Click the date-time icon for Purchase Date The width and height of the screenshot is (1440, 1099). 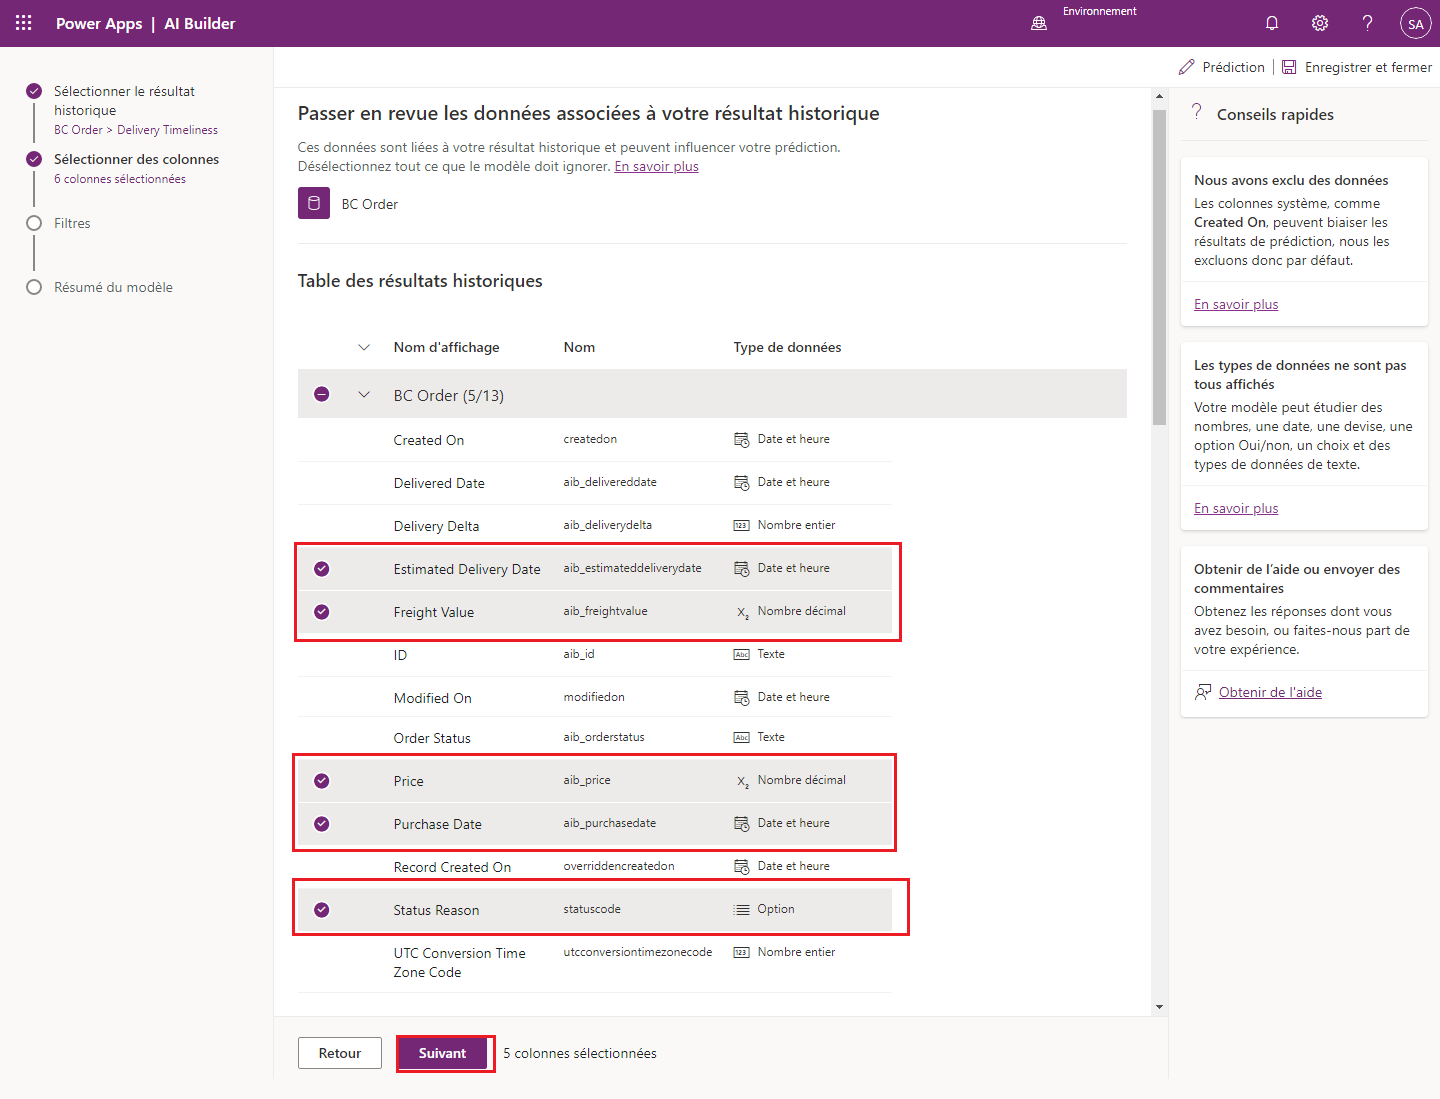point(742,824)
